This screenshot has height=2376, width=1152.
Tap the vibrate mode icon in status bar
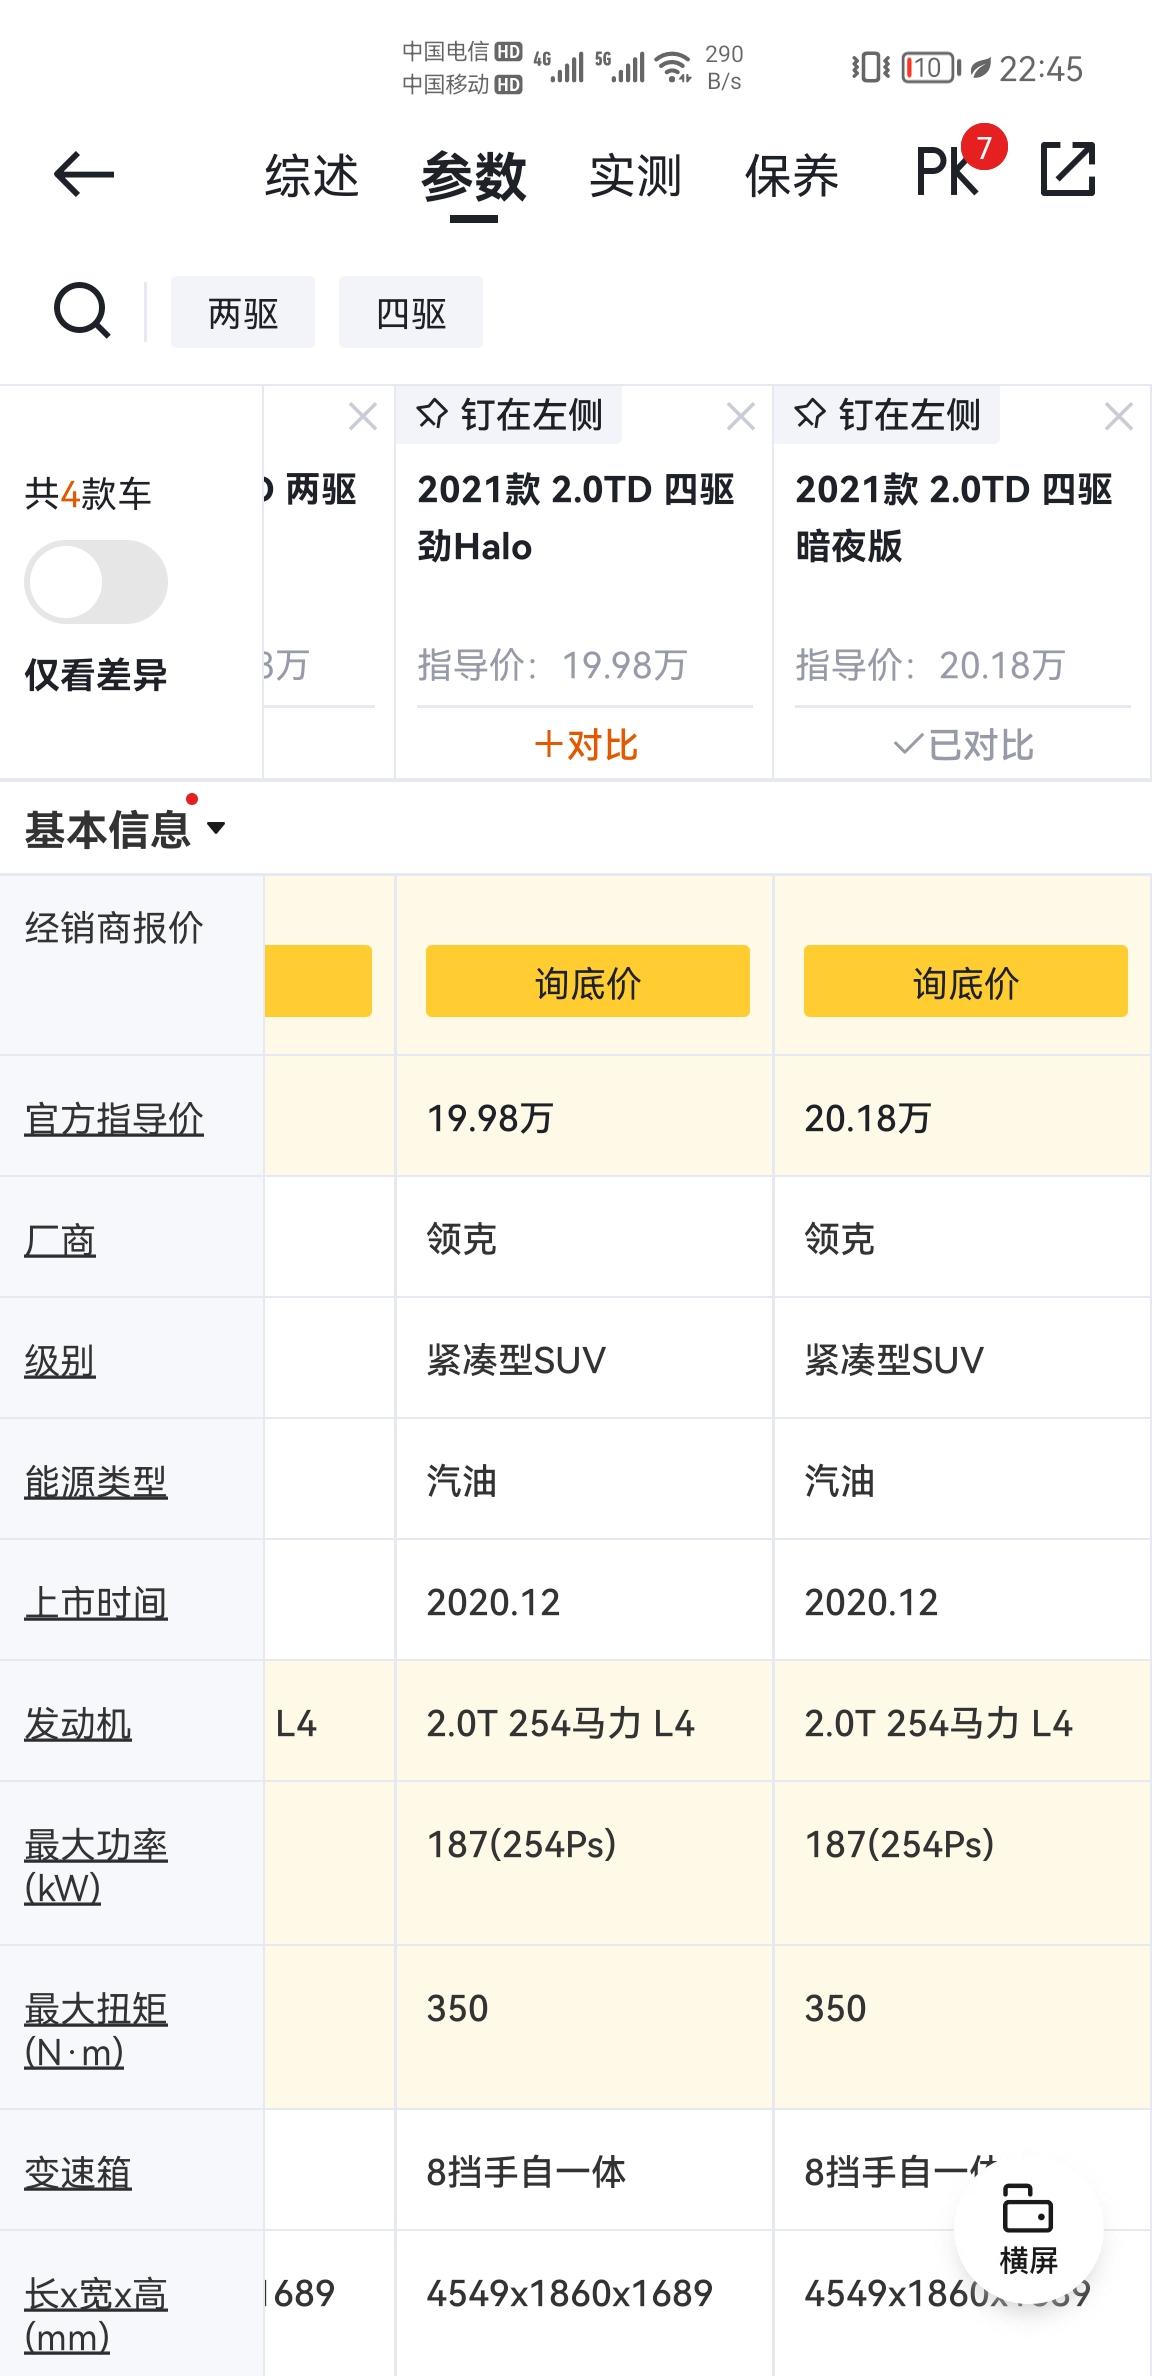(870, 68)
